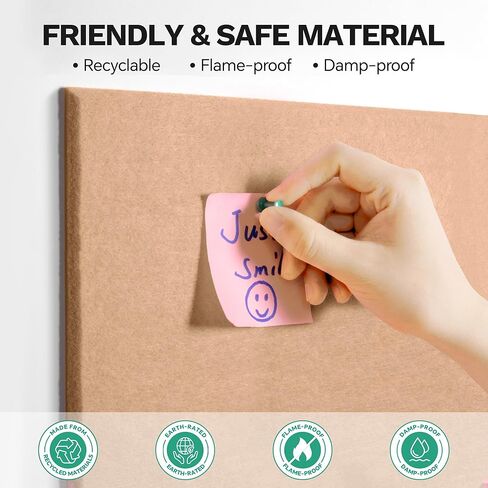Click the Recyclable bullet text

pos(117,65)
